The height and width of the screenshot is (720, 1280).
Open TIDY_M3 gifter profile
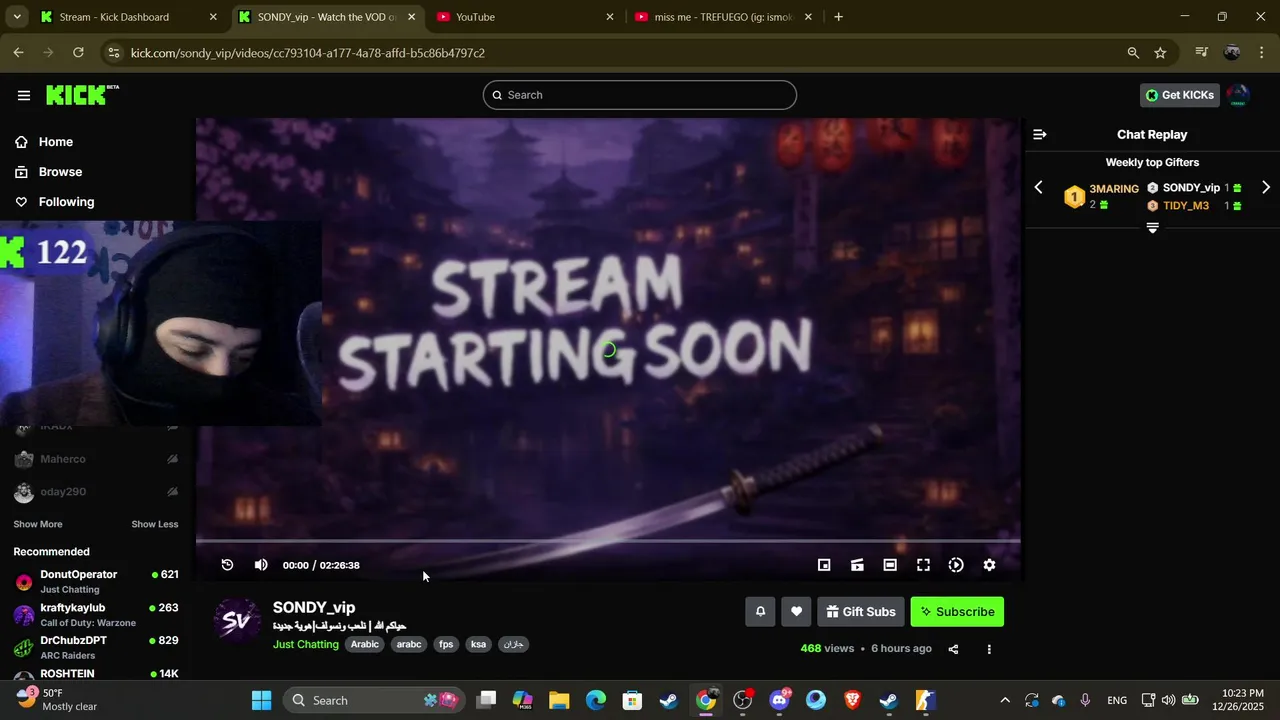point(1186,206)
